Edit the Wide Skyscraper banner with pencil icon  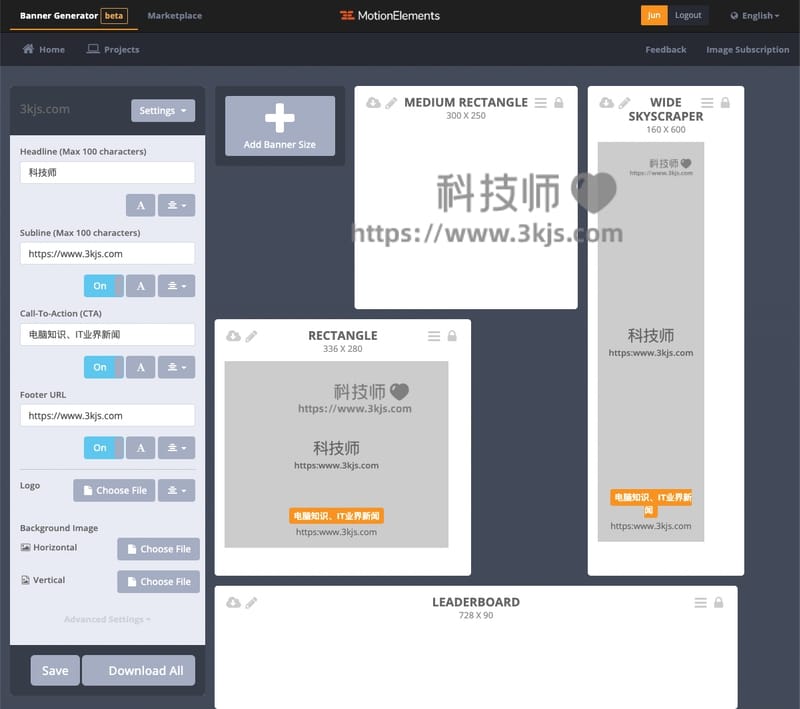tap(624, 103)
